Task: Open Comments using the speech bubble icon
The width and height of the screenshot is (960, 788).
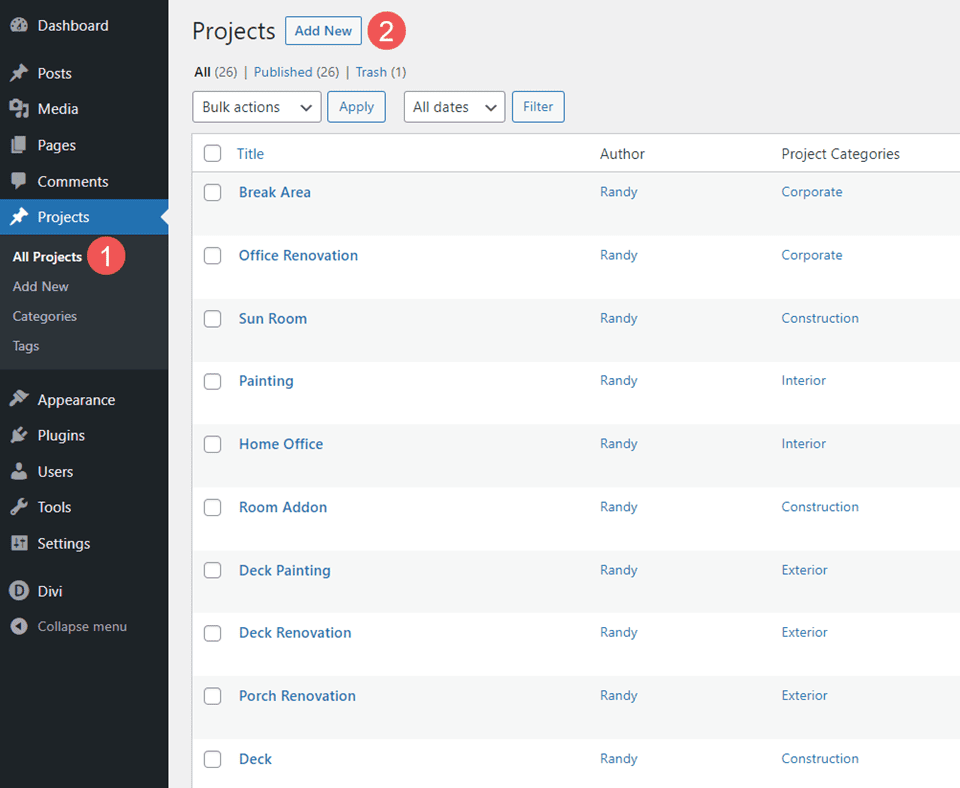Action: coord(20,181)
